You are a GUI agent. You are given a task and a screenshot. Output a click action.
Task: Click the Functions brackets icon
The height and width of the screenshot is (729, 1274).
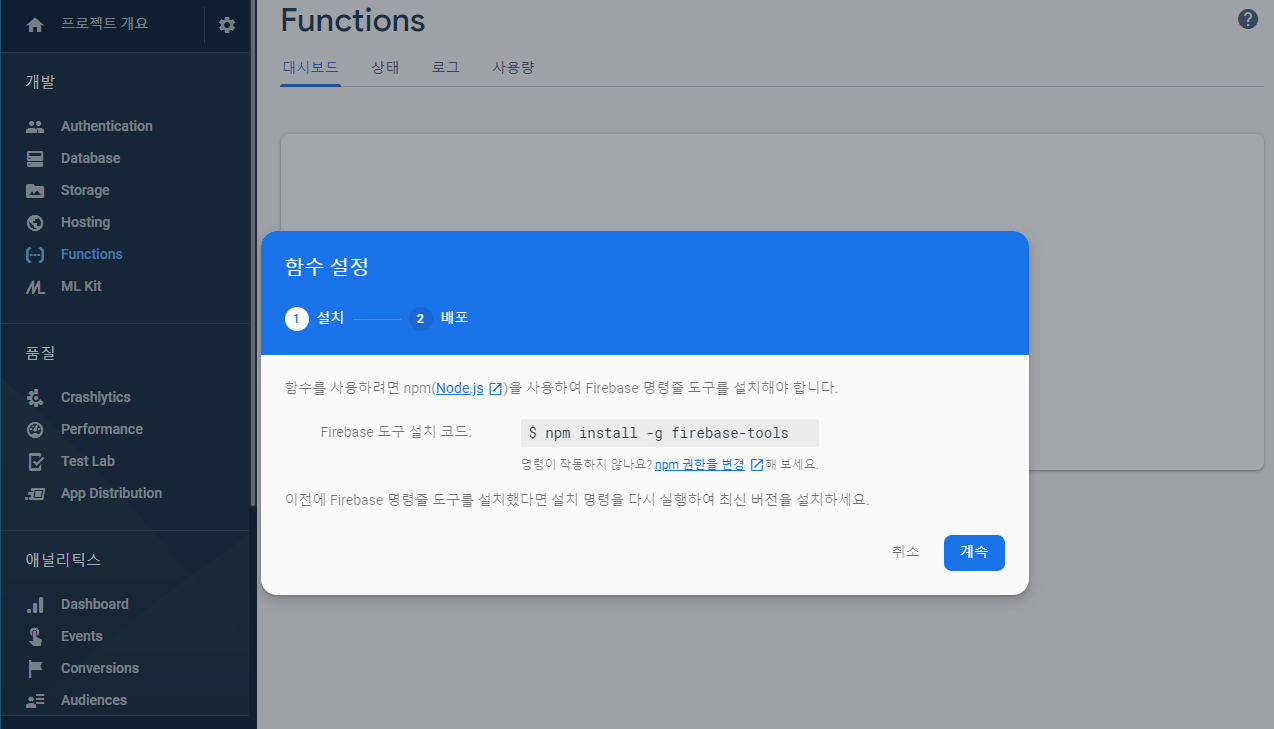click(35, 254)
